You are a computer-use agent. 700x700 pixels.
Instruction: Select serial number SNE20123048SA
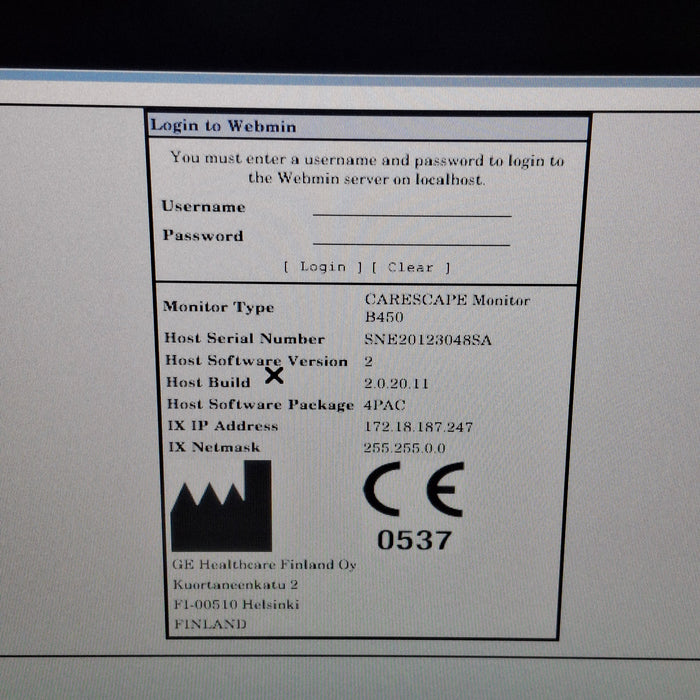427,340
